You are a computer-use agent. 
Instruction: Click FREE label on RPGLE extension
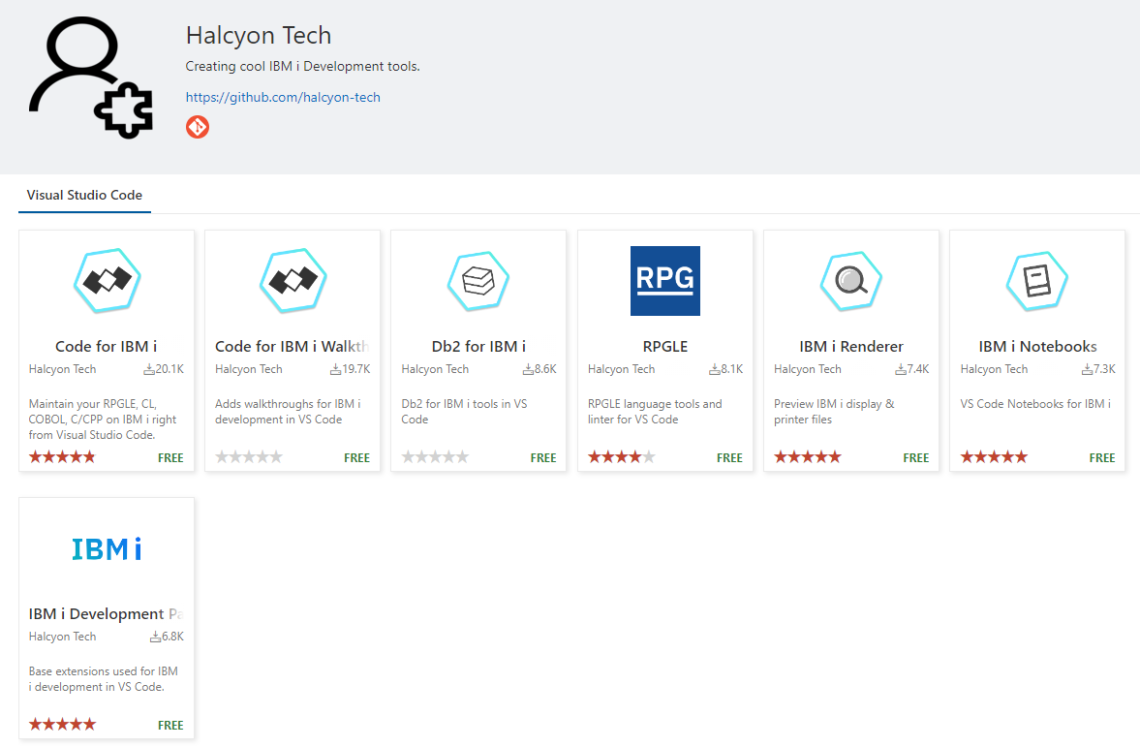coord(729,457)
